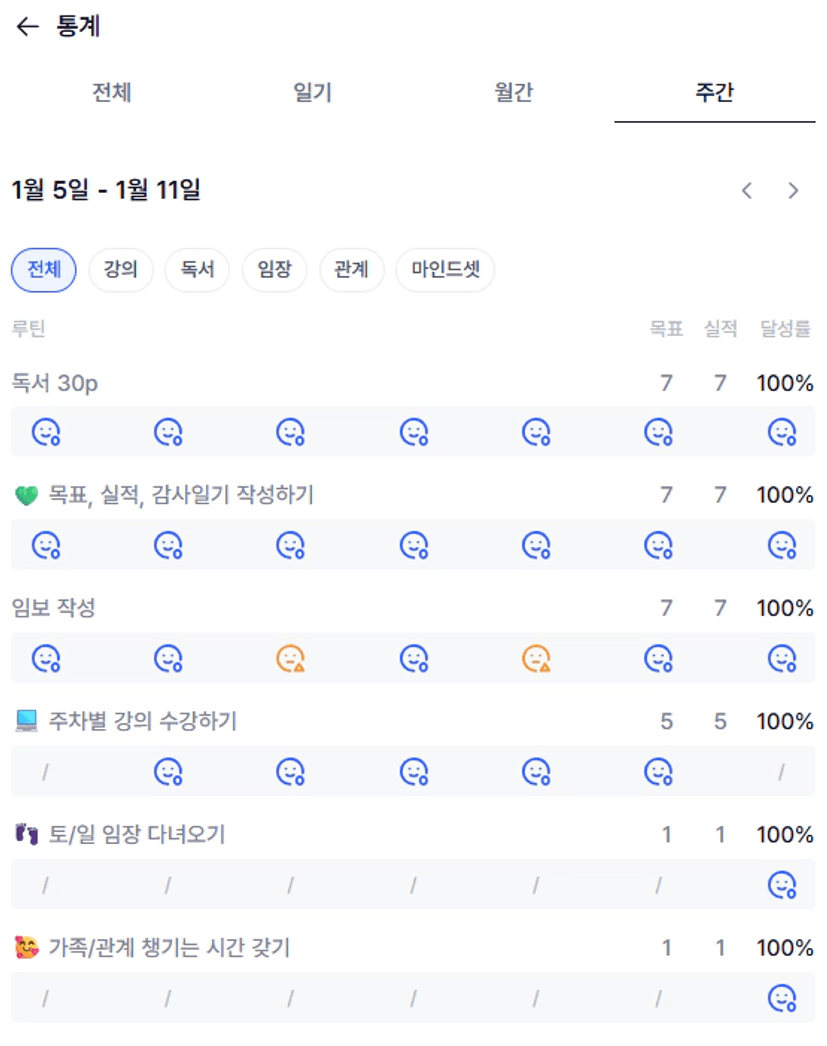Click first smiley in 독서 30p row
The image size is (827, 1046).
(46, 432)
